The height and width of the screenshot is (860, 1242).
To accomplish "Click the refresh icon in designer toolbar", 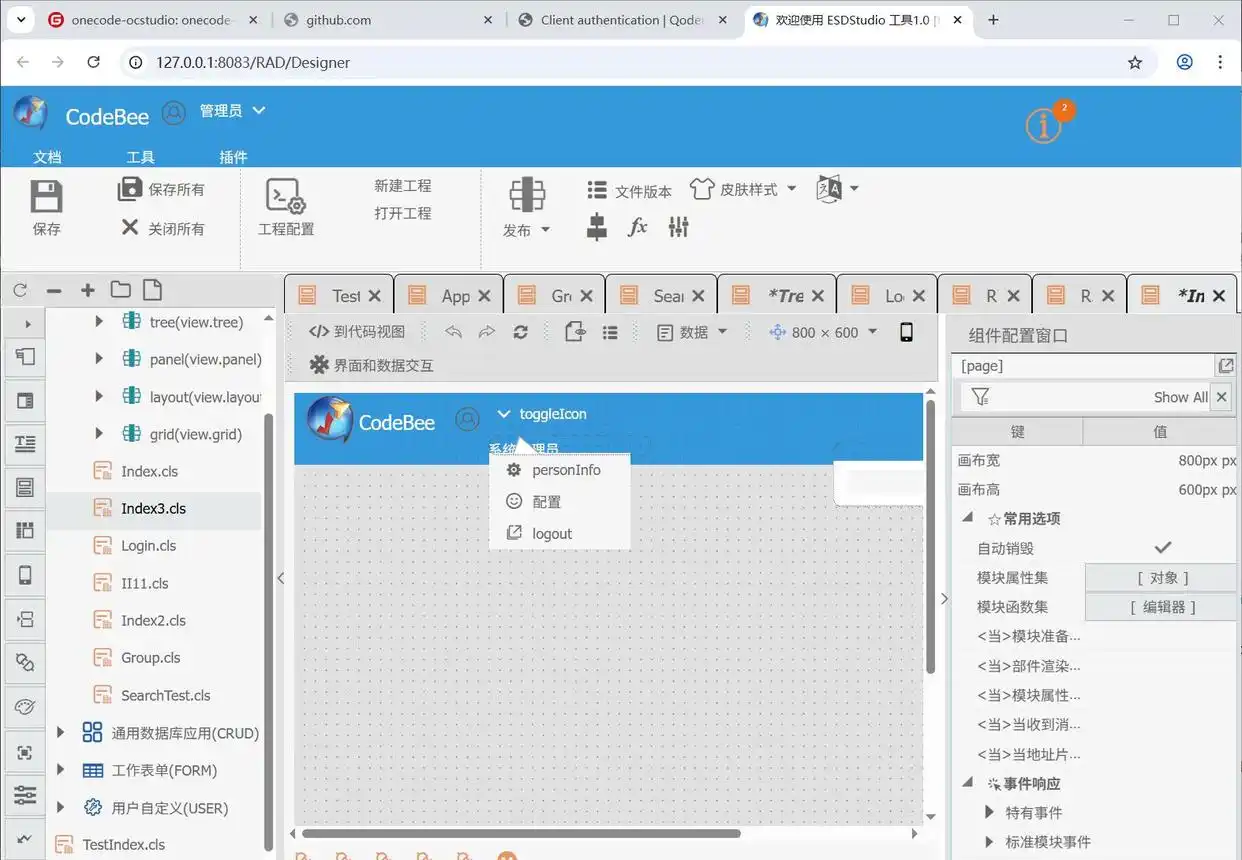I will point(520,332).
